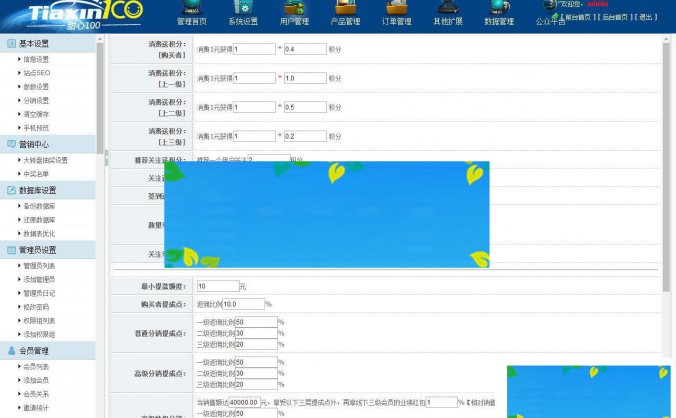Focus the 最小提款额度 amount field
The width and height of the screenshot is (676, 418).
click(218, 286)
